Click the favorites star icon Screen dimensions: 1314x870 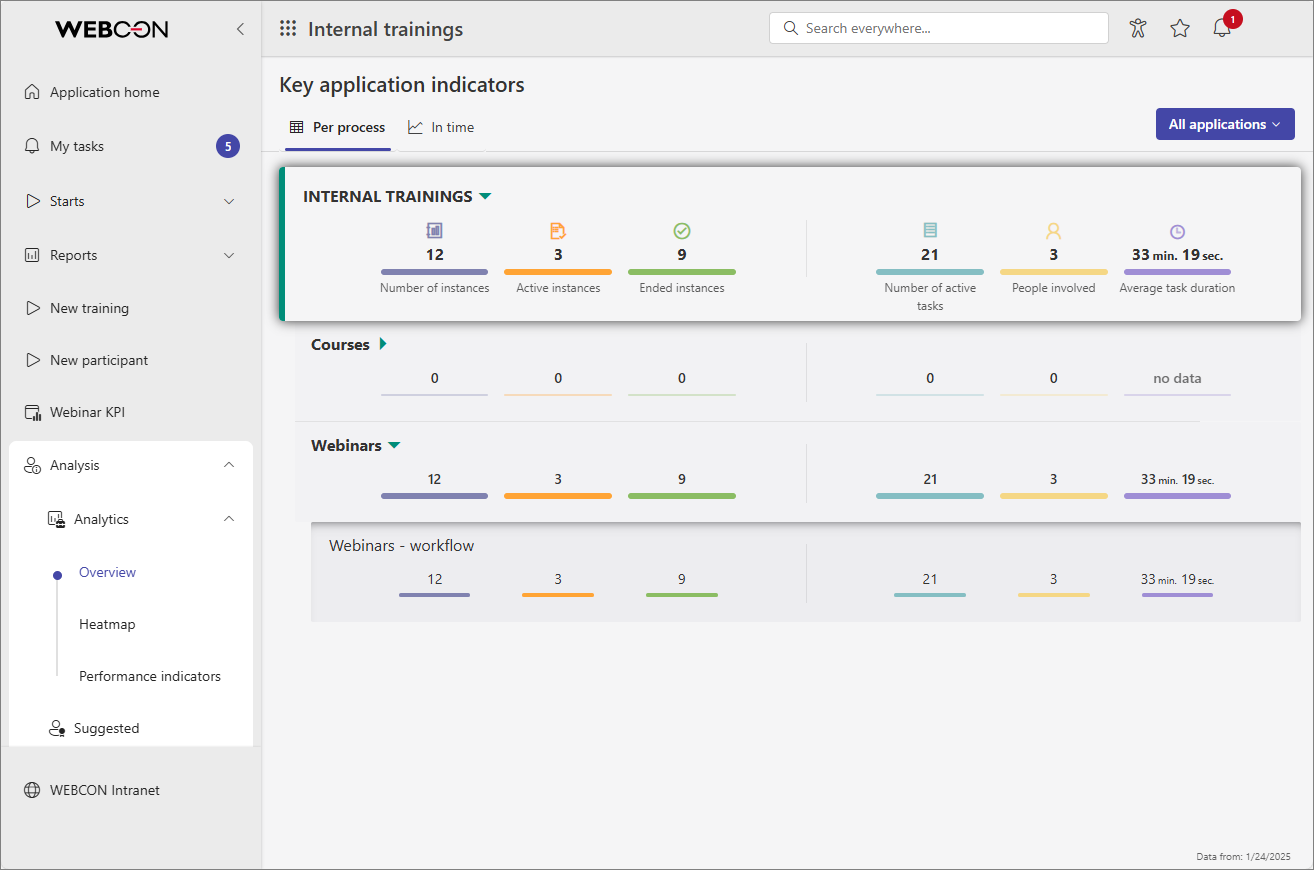(x=1180, y=28)
